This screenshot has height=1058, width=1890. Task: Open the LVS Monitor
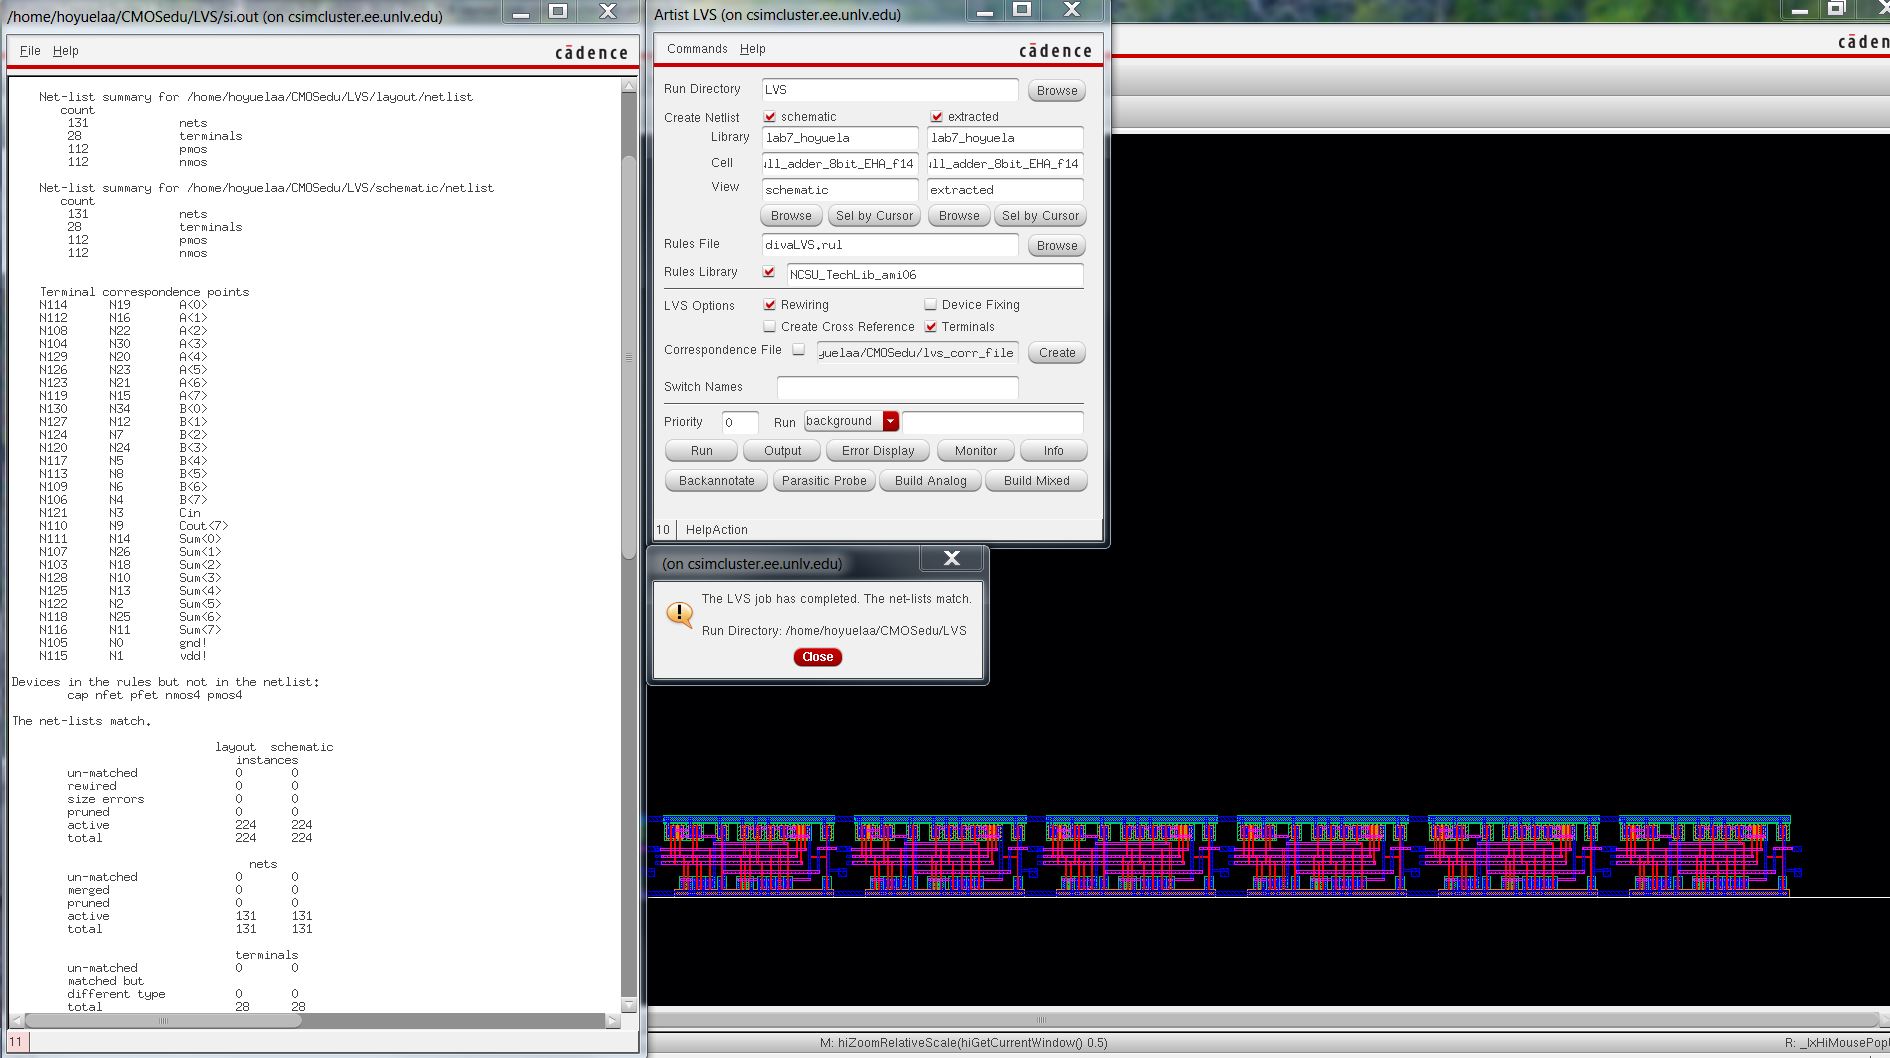click(x=975, y=451)
